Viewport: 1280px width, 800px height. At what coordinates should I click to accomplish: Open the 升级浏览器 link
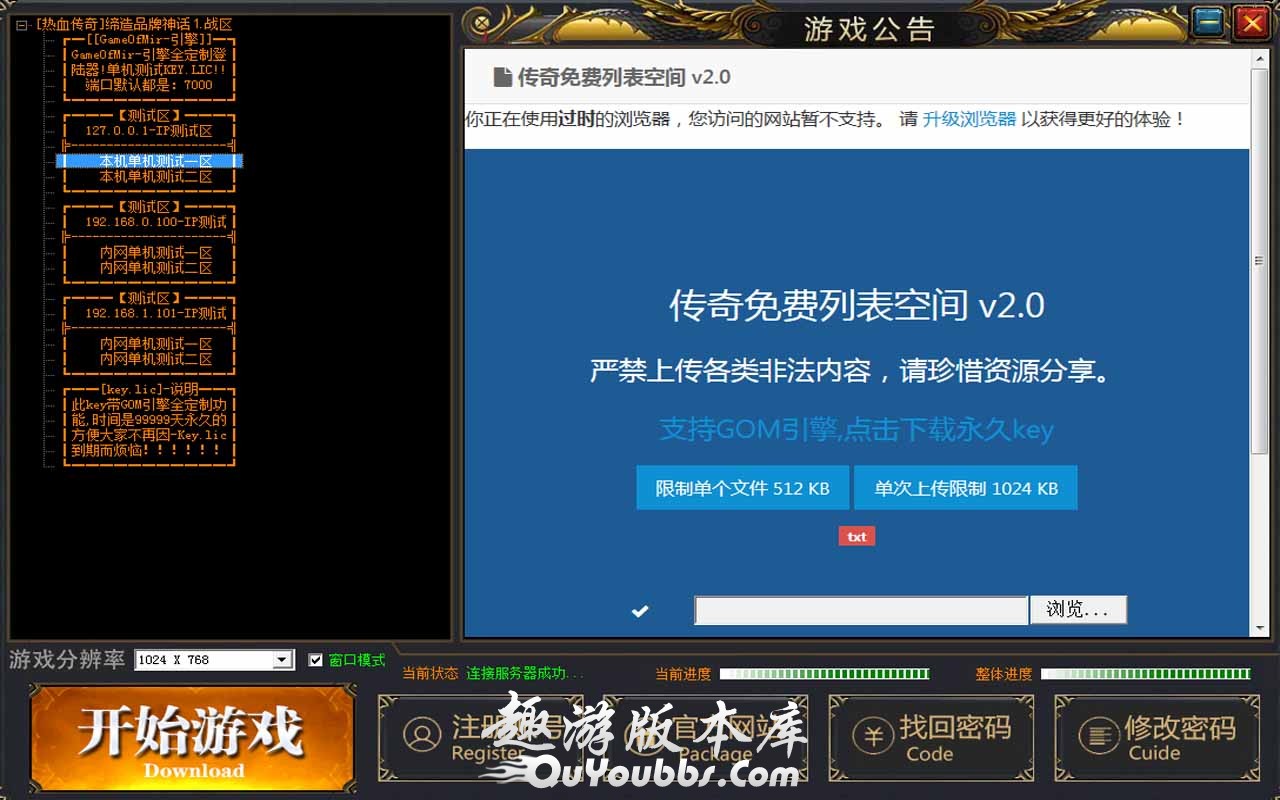click(x=968, y=119)
